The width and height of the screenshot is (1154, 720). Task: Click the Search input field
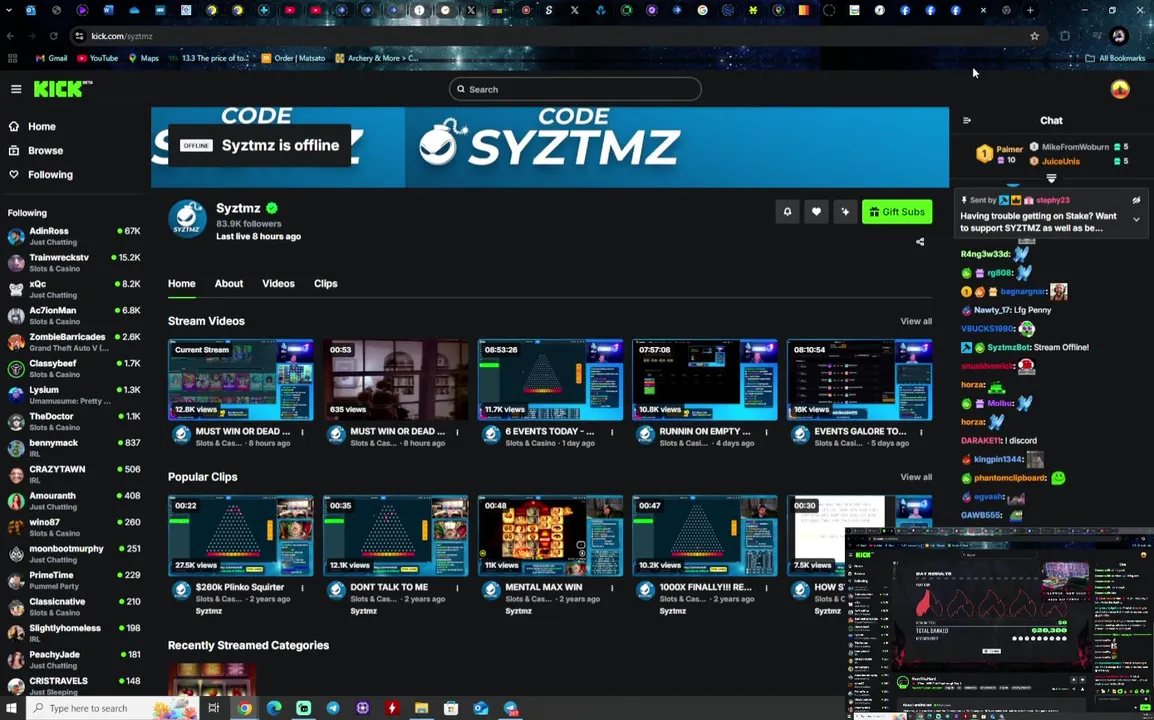[575, 89]
